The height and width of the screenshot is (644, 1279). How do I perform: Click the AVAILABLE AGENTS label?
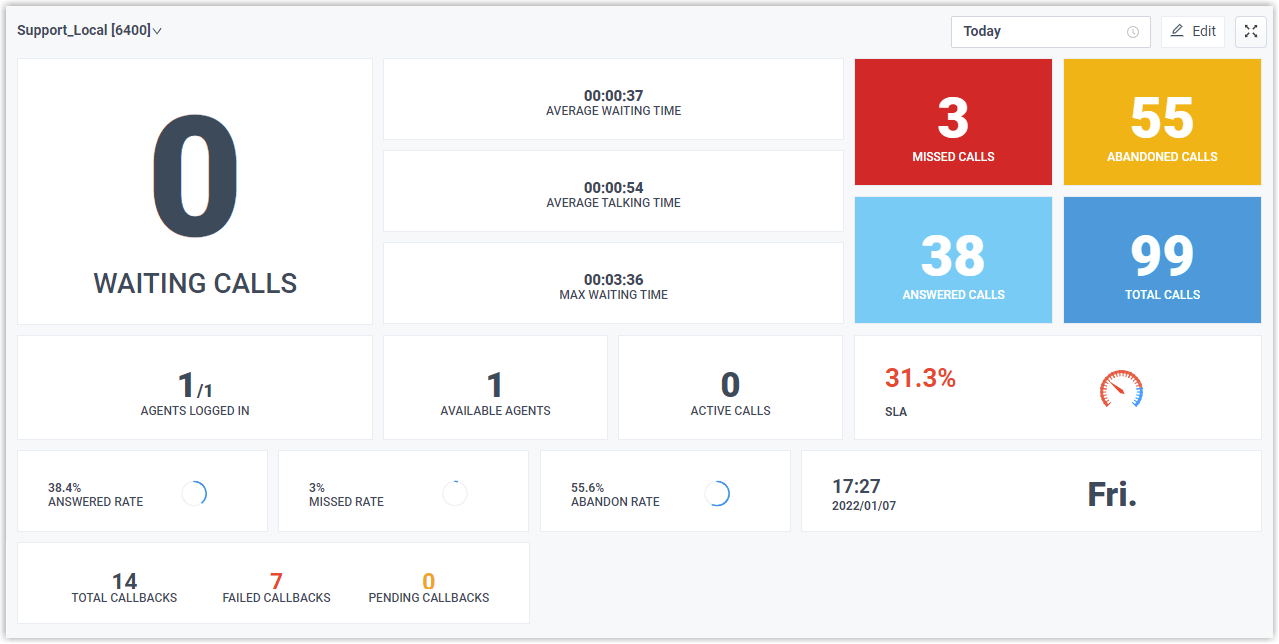[x=495, y=411]
